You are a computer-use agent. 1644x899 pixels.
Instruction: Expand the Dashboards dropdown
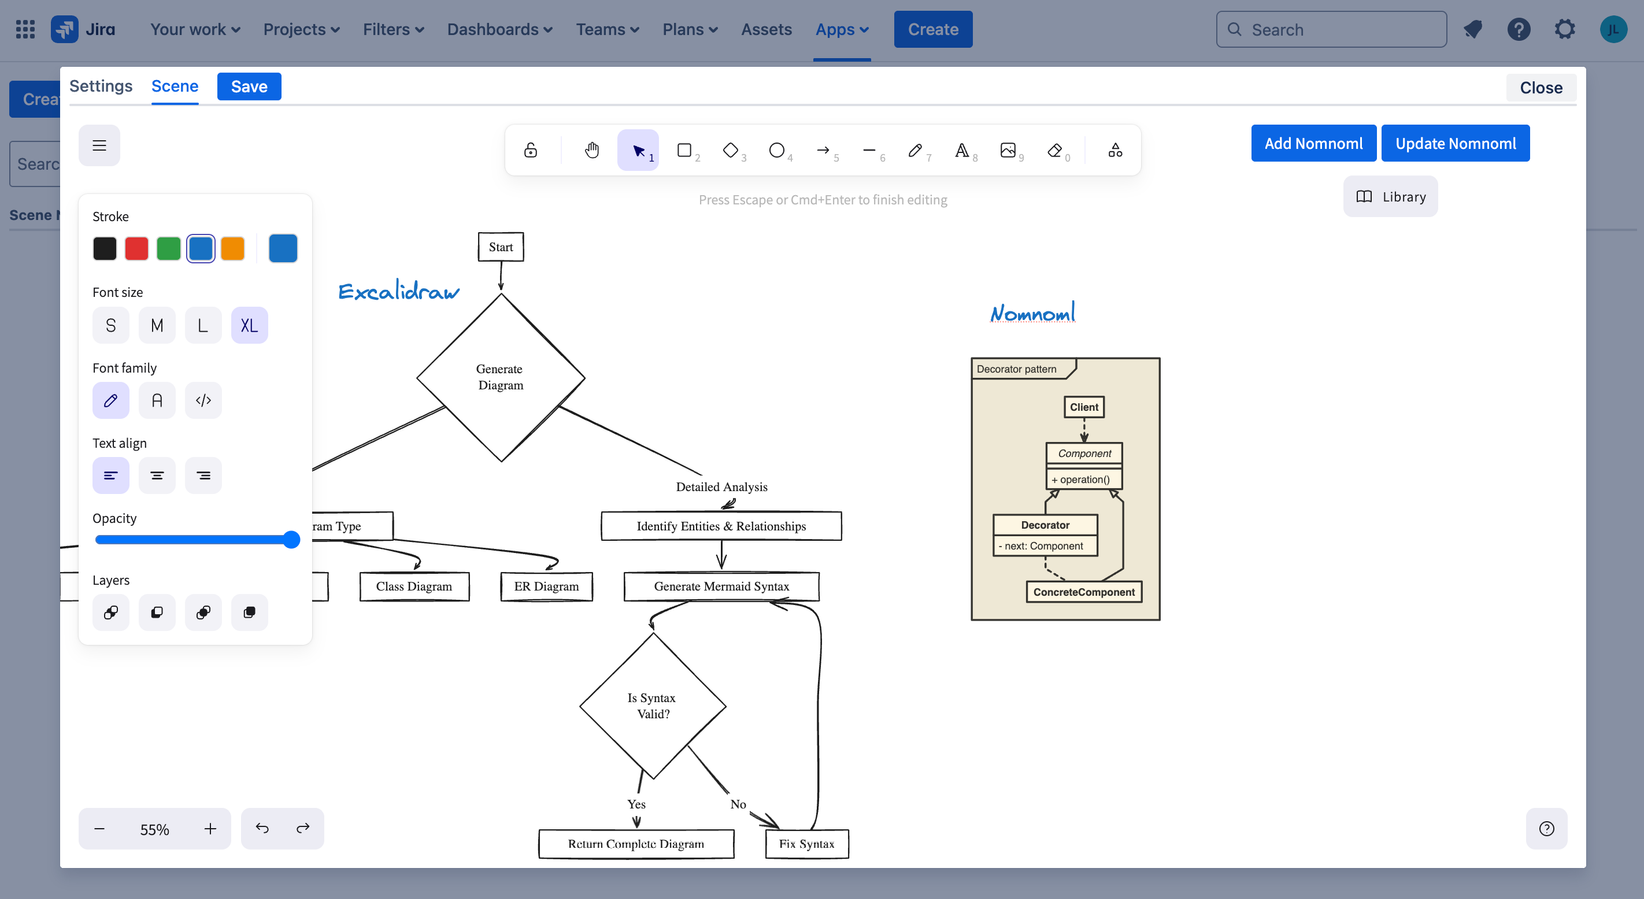coord(499,29)
